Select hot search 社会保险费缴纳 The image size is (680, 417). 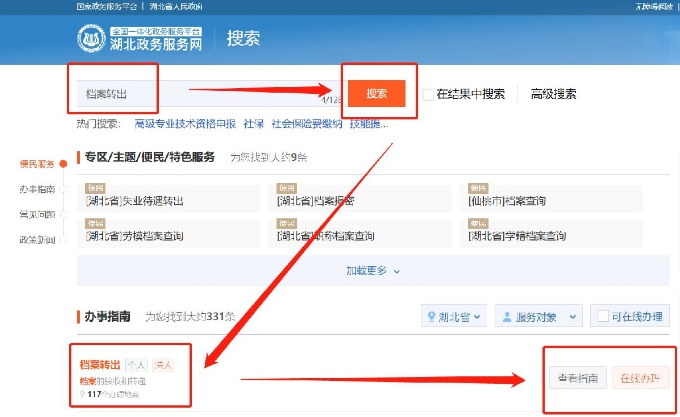tap(307, 124)
